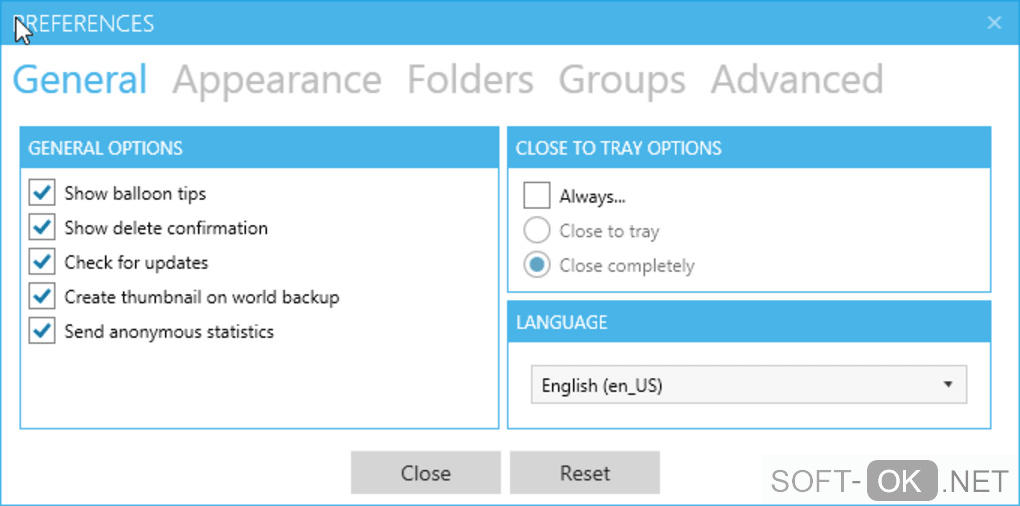Select the Close completely radio option
This screenshot has width=1020, height=506.
click(x=537, y=265)
